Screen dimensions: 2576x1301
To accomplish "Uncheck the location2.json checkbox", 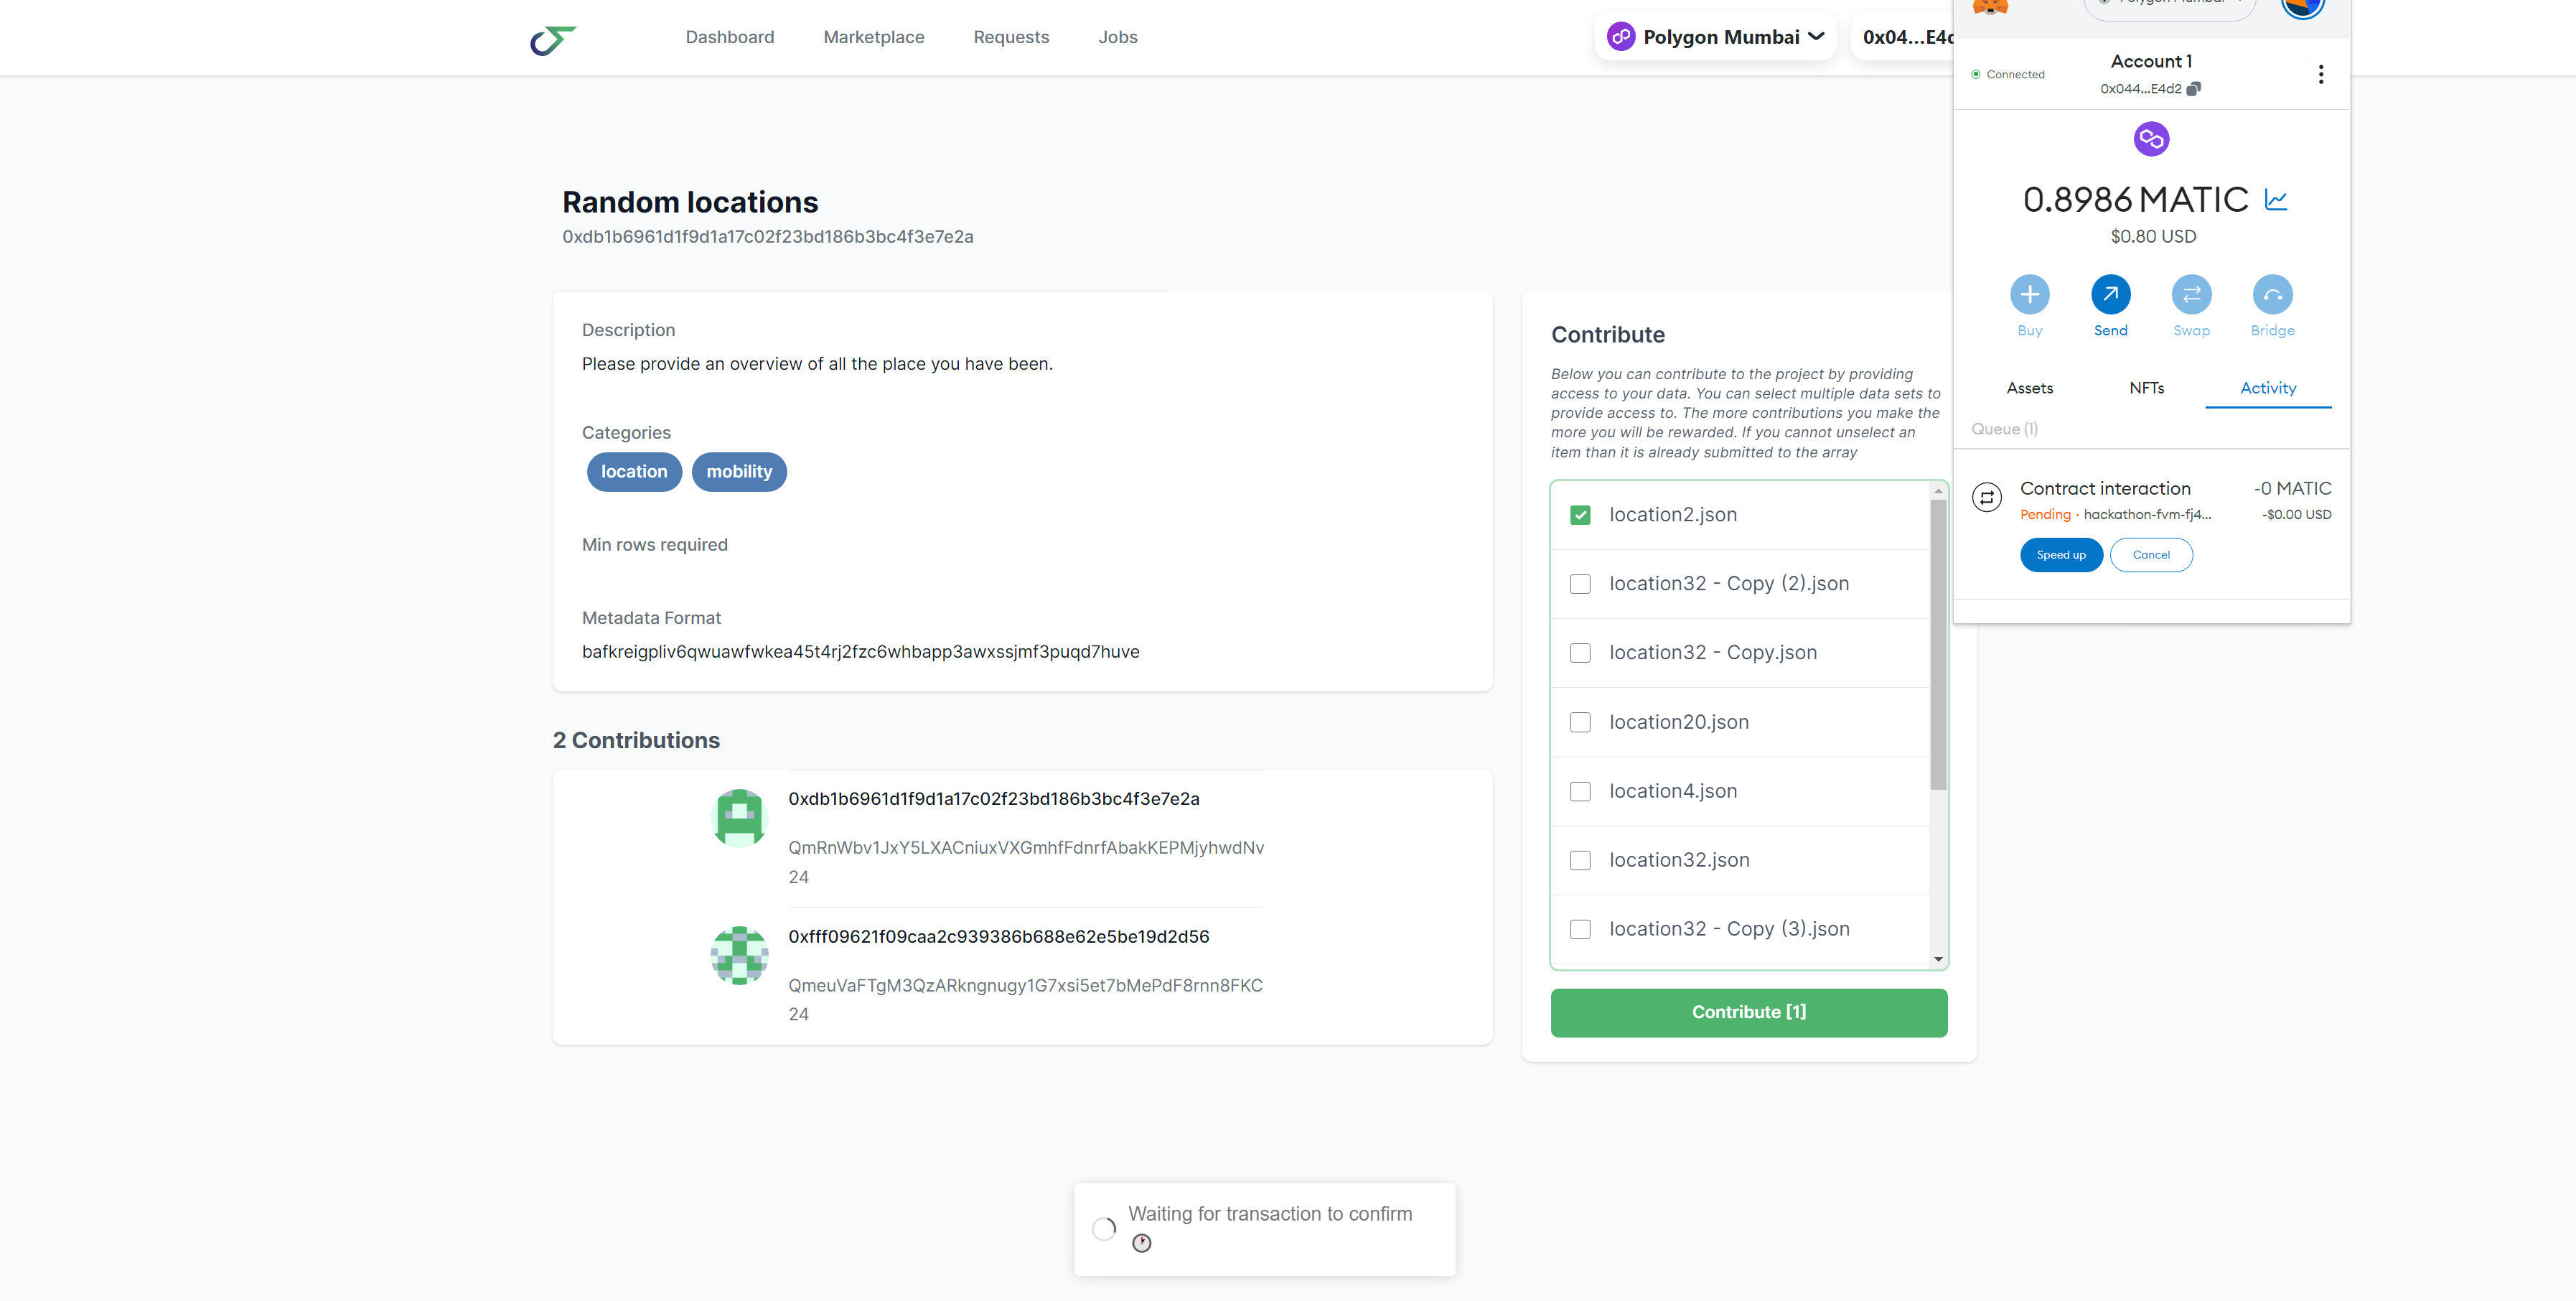I will [1580, 515].
